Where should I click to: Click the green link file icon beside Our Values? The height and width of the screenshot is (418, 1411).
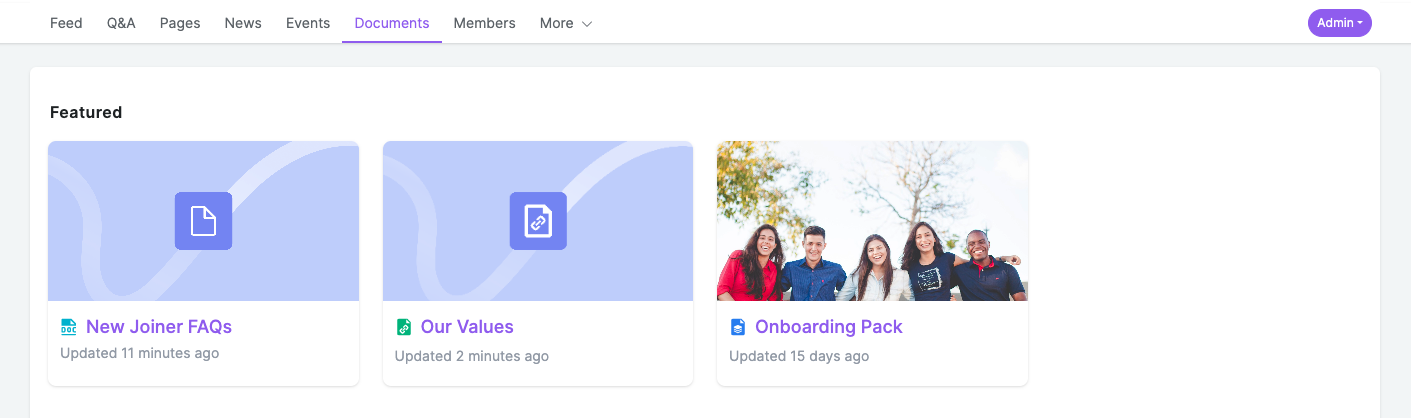click(x=403, y=327)
